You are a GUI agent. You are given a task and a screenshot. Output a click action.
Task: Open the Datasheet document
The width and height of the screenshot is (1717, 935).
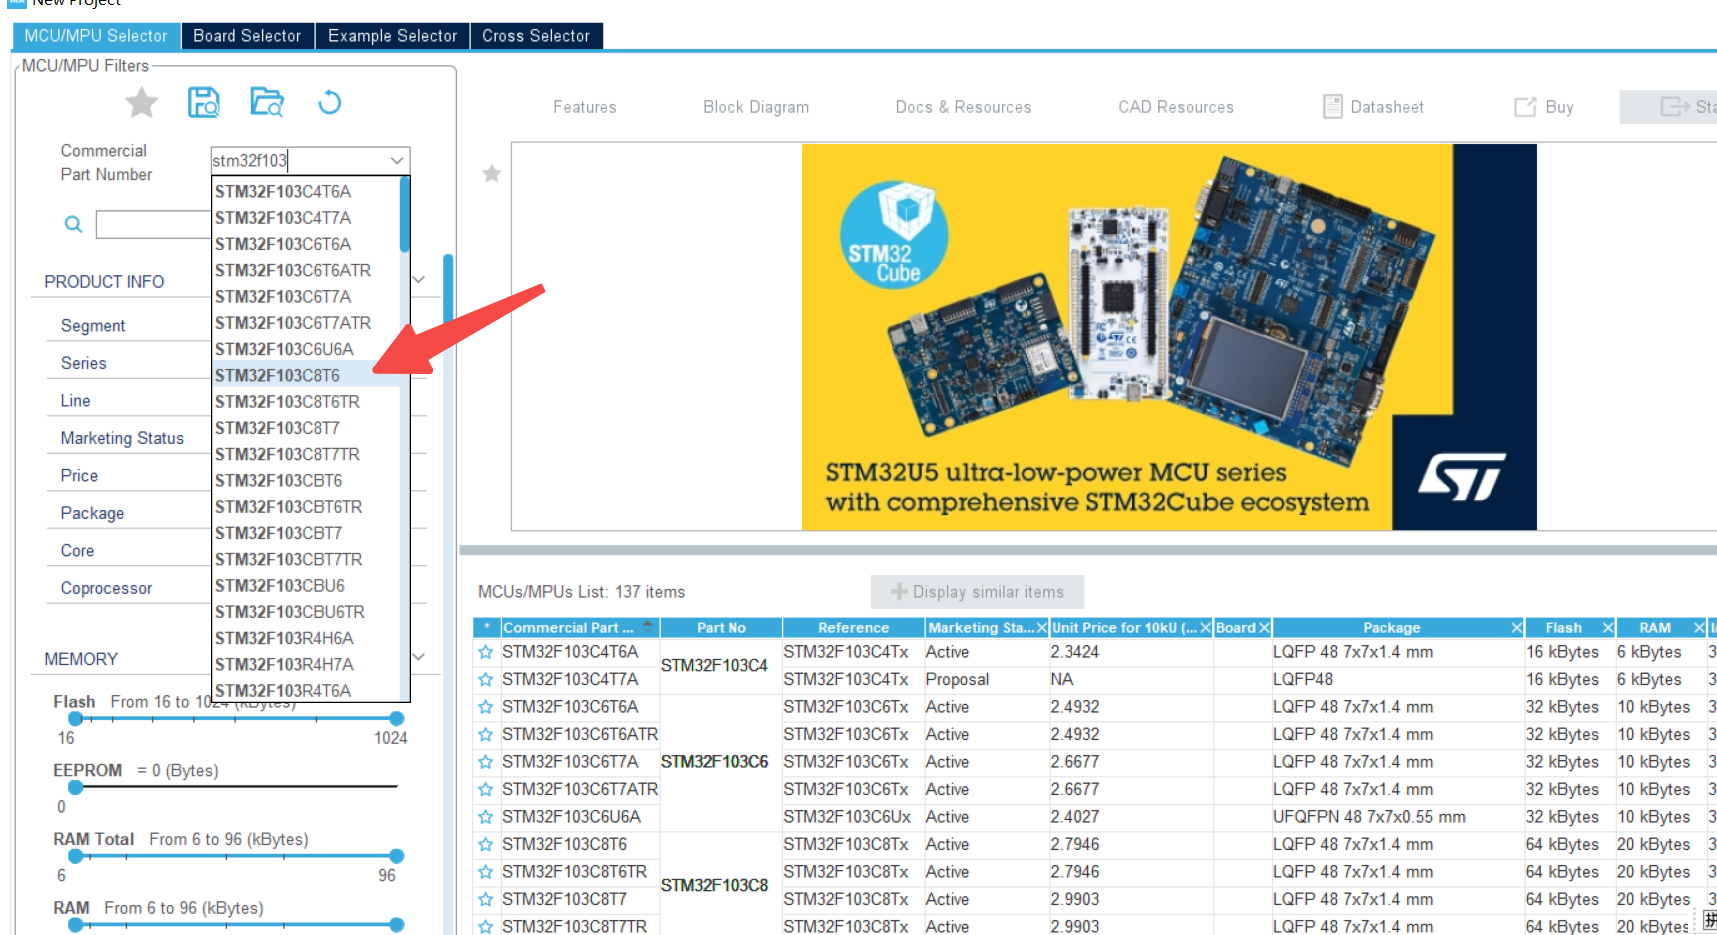click(1373, 107)
